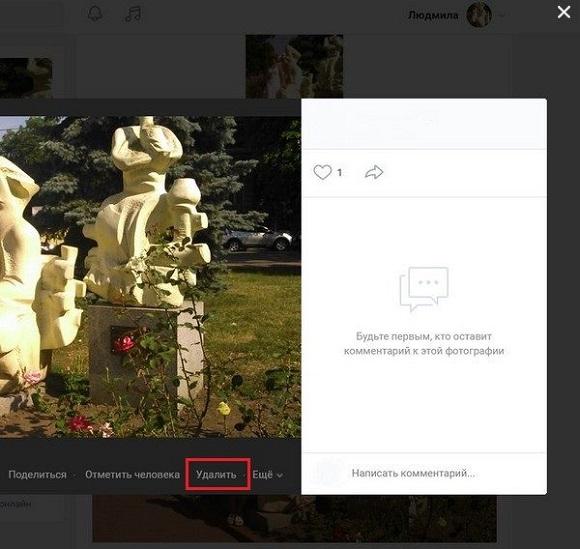Click the sculpture photo in viewer
Screen dimensions: 580x549
tap(150, 277)
